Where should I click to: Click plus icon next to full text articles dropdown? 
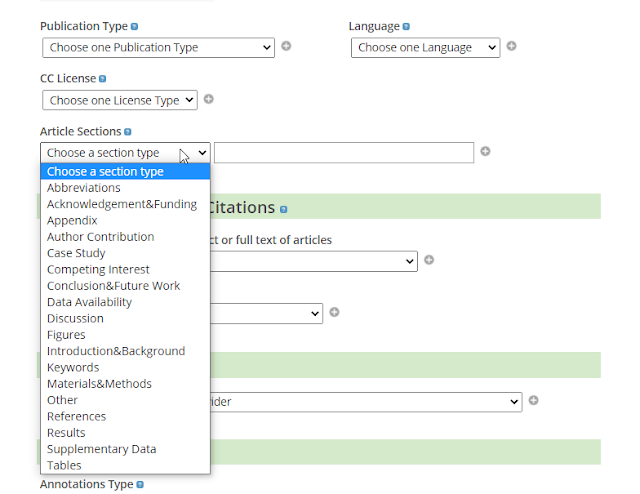(429, 260)
